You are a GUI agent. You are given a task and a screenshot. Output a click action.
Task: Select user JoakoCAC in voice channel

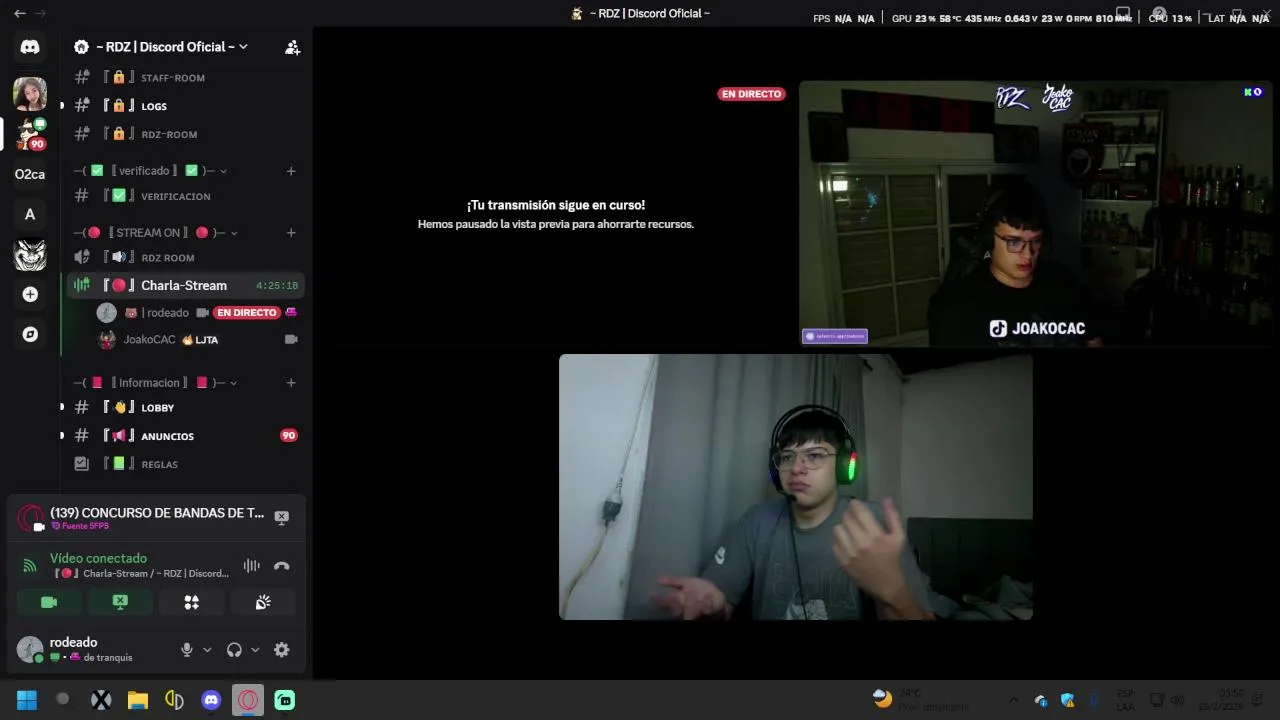click(149, 340)
